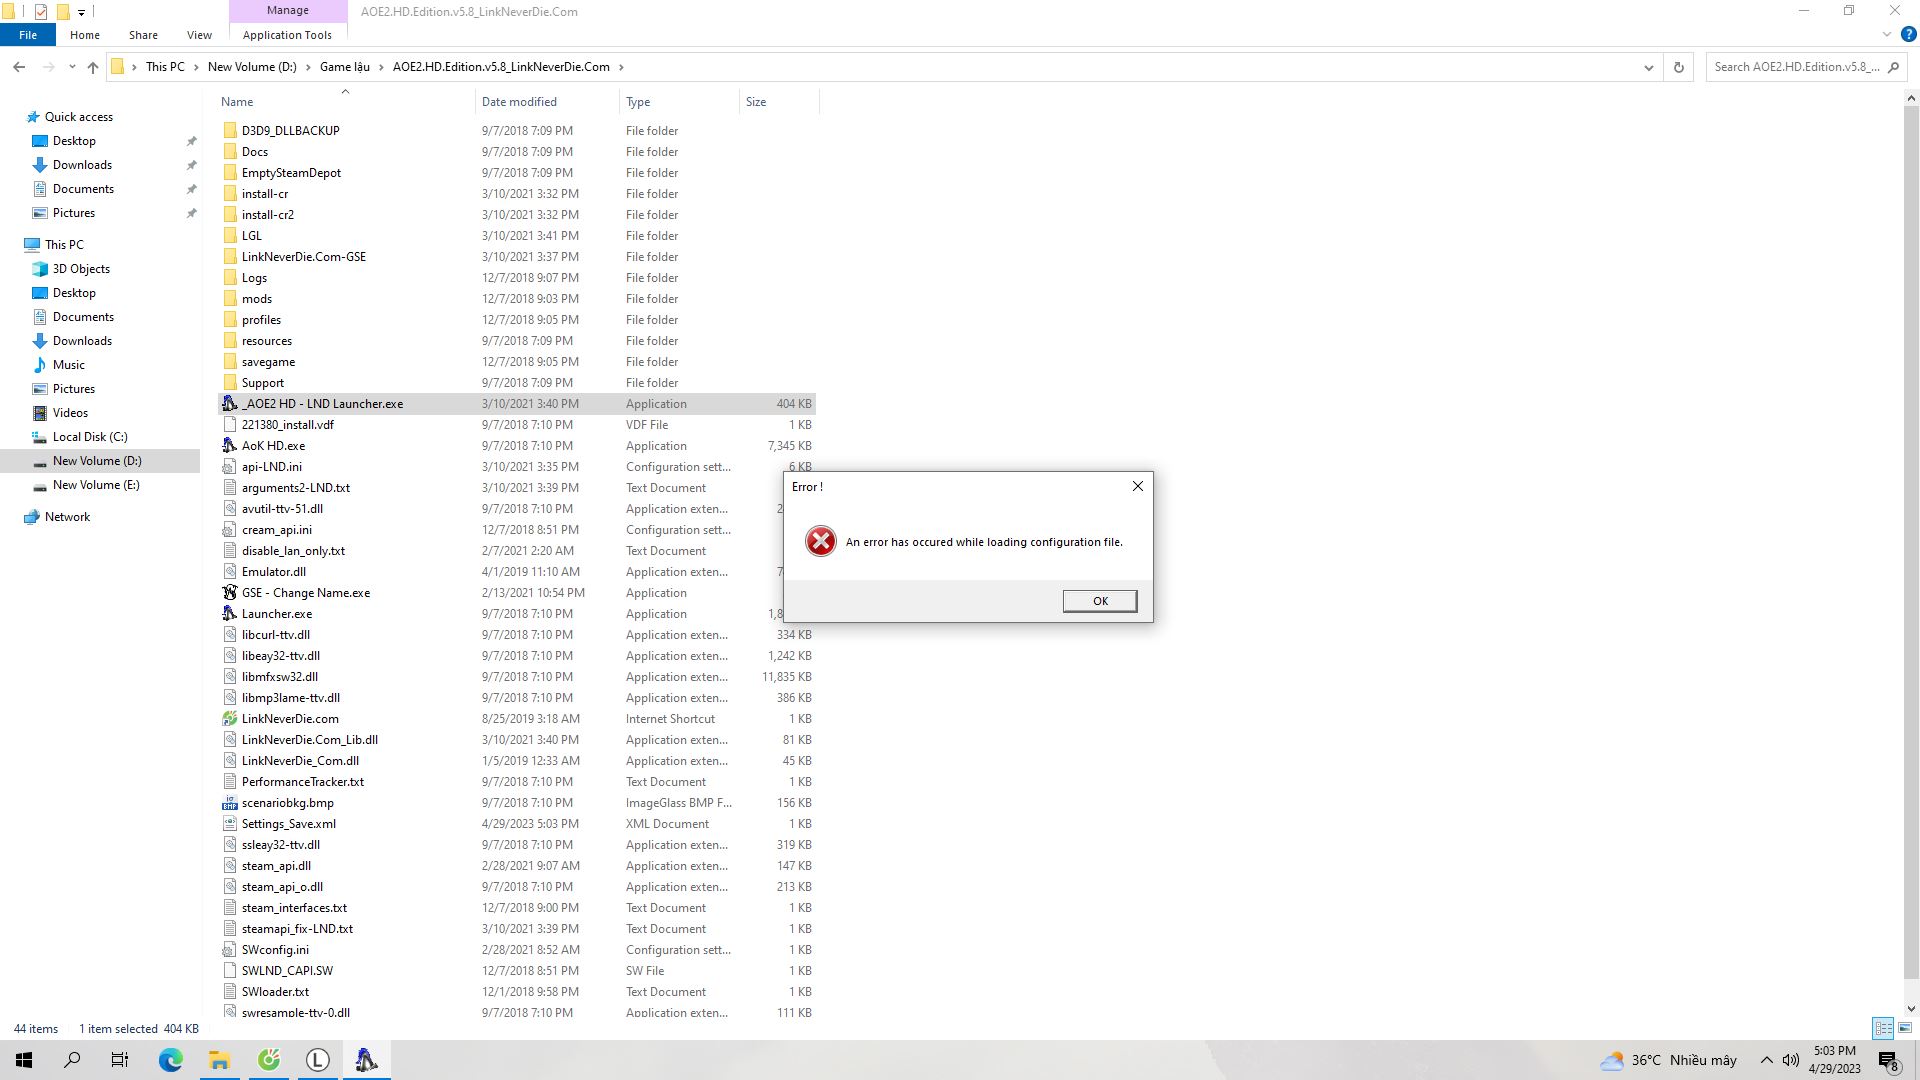Expand the ribbon using the chevron

pos(1886,35)
